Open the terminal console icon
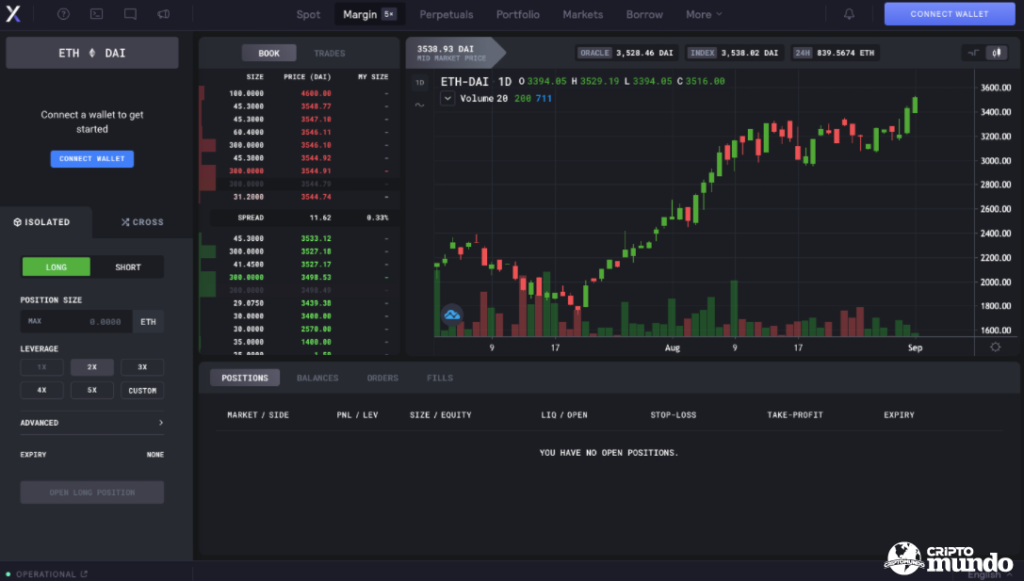 coord(96,14)
